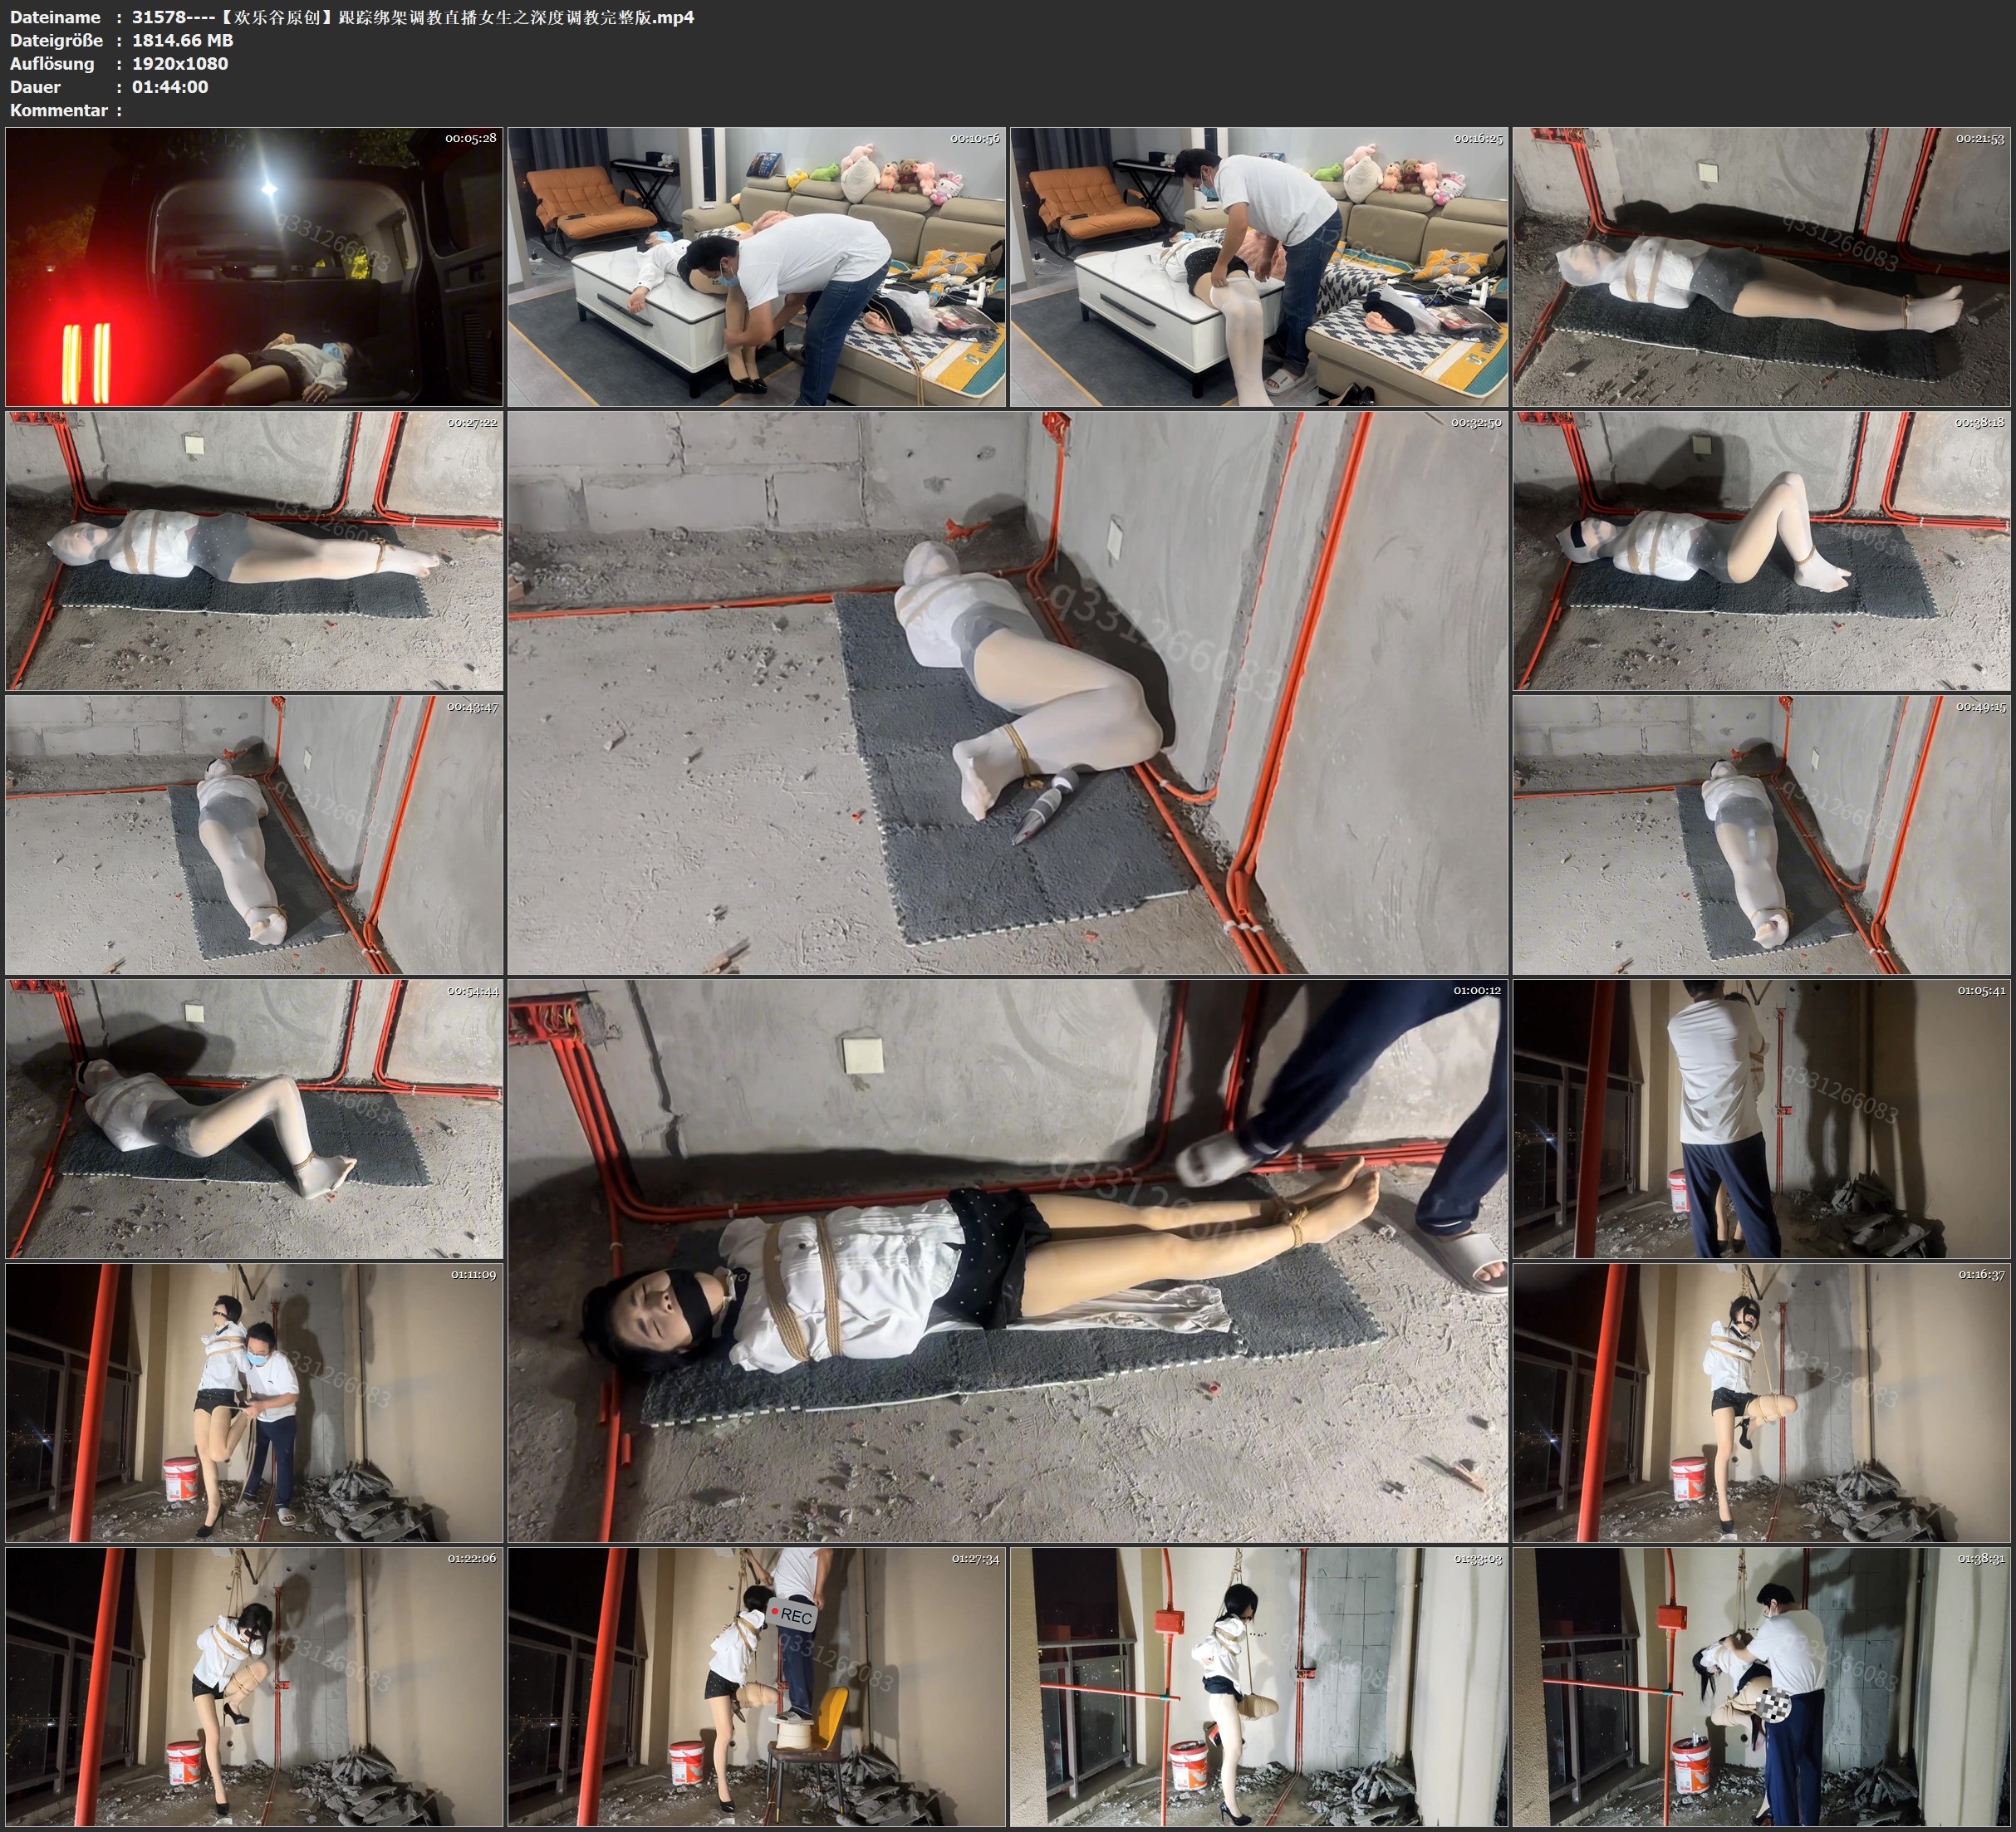Click the Auflösung value 1920x1080
The image size is (2016, 1832).
(180, 63)
